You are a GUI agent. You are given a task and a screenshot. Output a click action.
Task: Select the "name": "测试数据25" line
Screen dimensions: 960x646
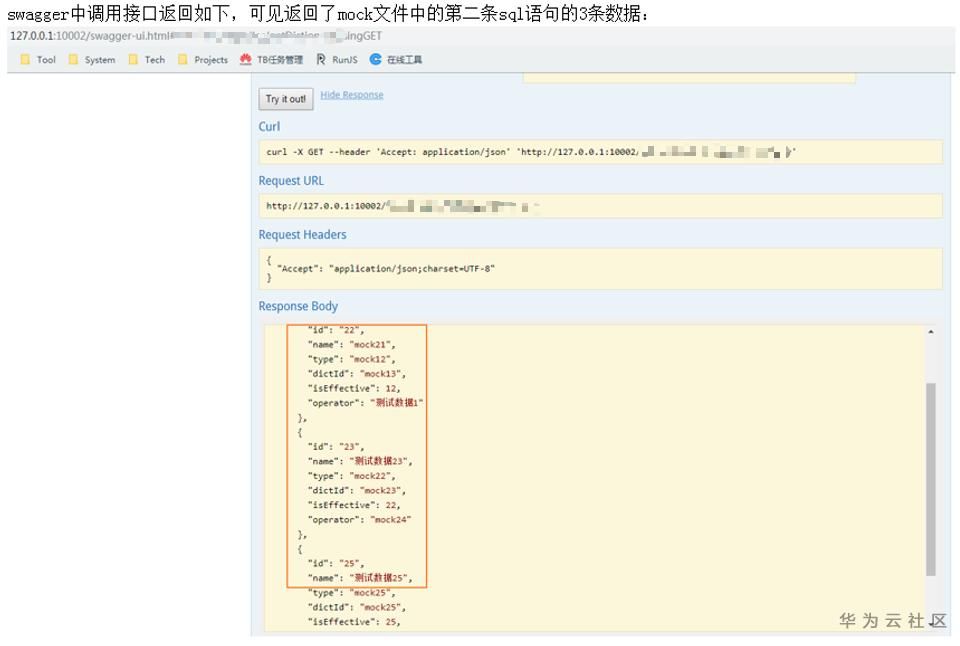(x=360, y=578)
